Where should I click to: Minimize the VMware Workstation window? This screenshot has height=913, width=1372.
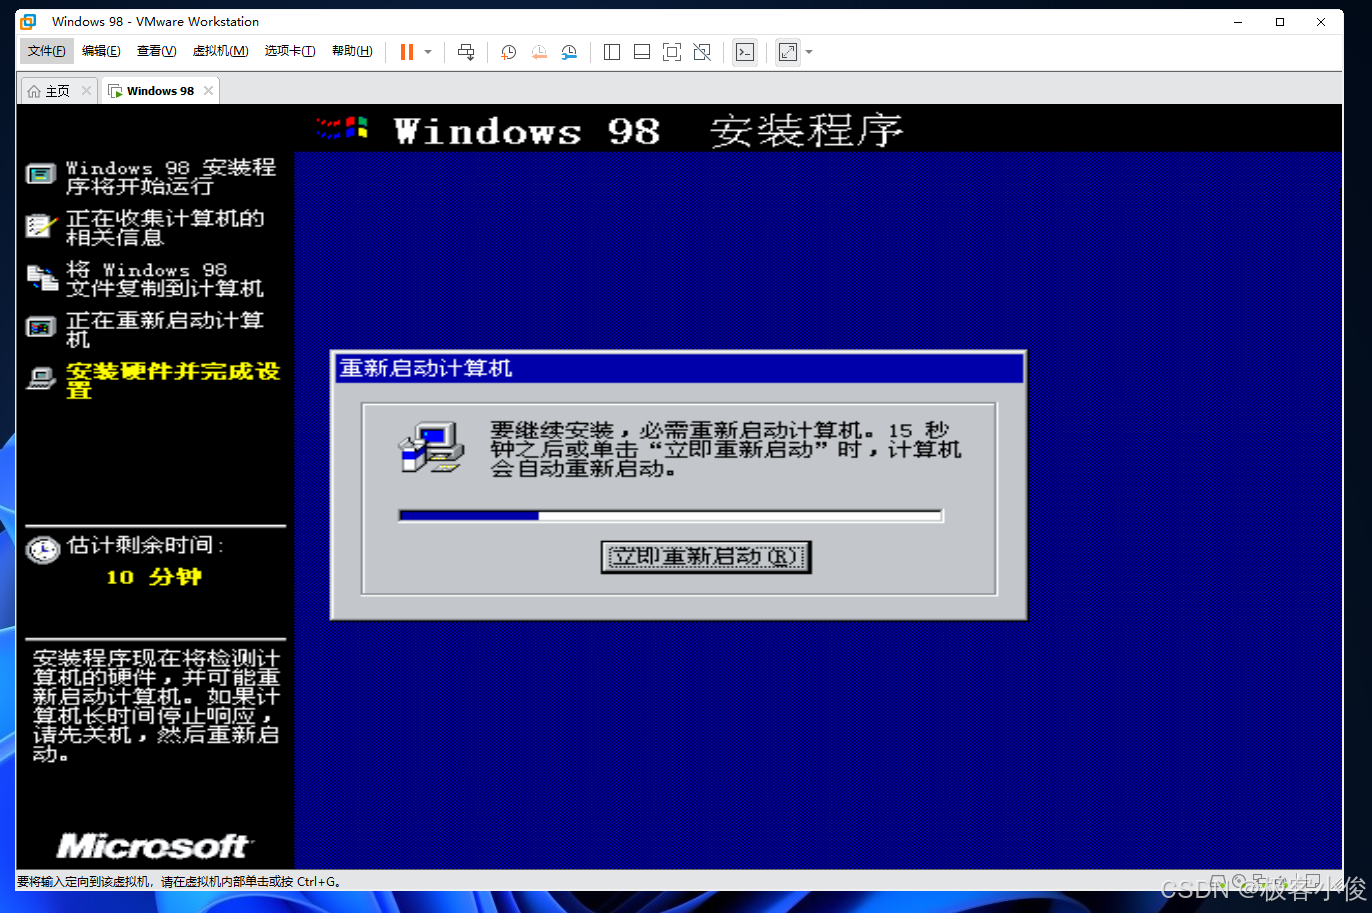[x=1239, y=21]
